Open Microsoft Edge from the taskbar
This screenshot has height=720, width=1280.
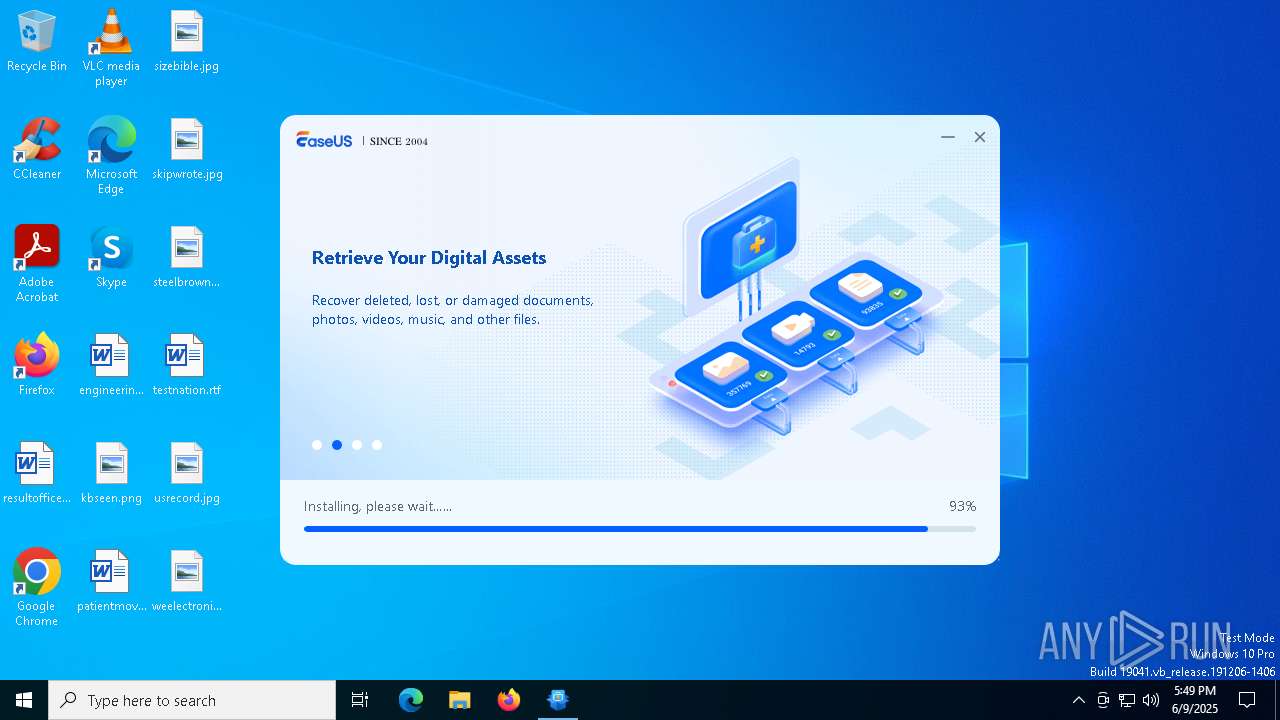pos(411,700)
